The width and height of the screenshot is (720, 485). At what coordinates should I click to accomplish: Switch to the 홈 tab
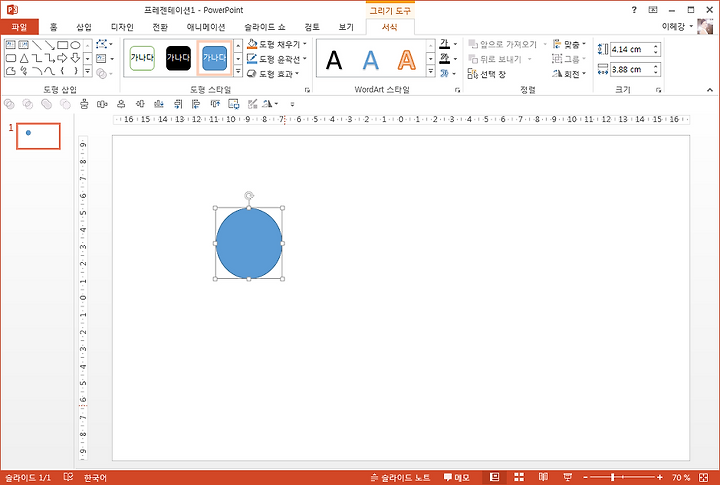pos(54,27)
